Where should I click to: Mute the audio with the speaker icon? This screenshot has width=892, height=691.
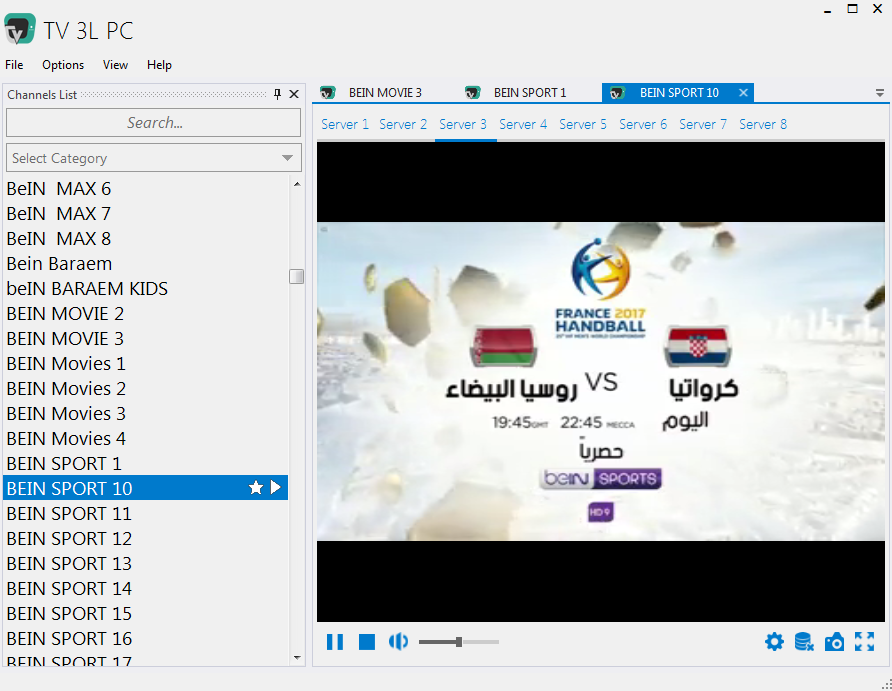pos(398,642)
